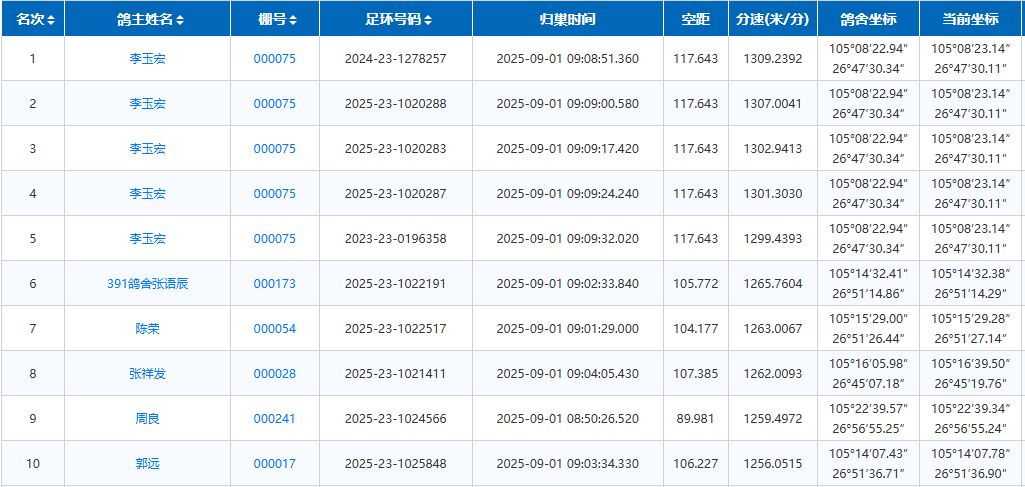The width and height of the screenshot is (1025, 487).
Task: Click the 空距 column header
Action: (695, 19)
